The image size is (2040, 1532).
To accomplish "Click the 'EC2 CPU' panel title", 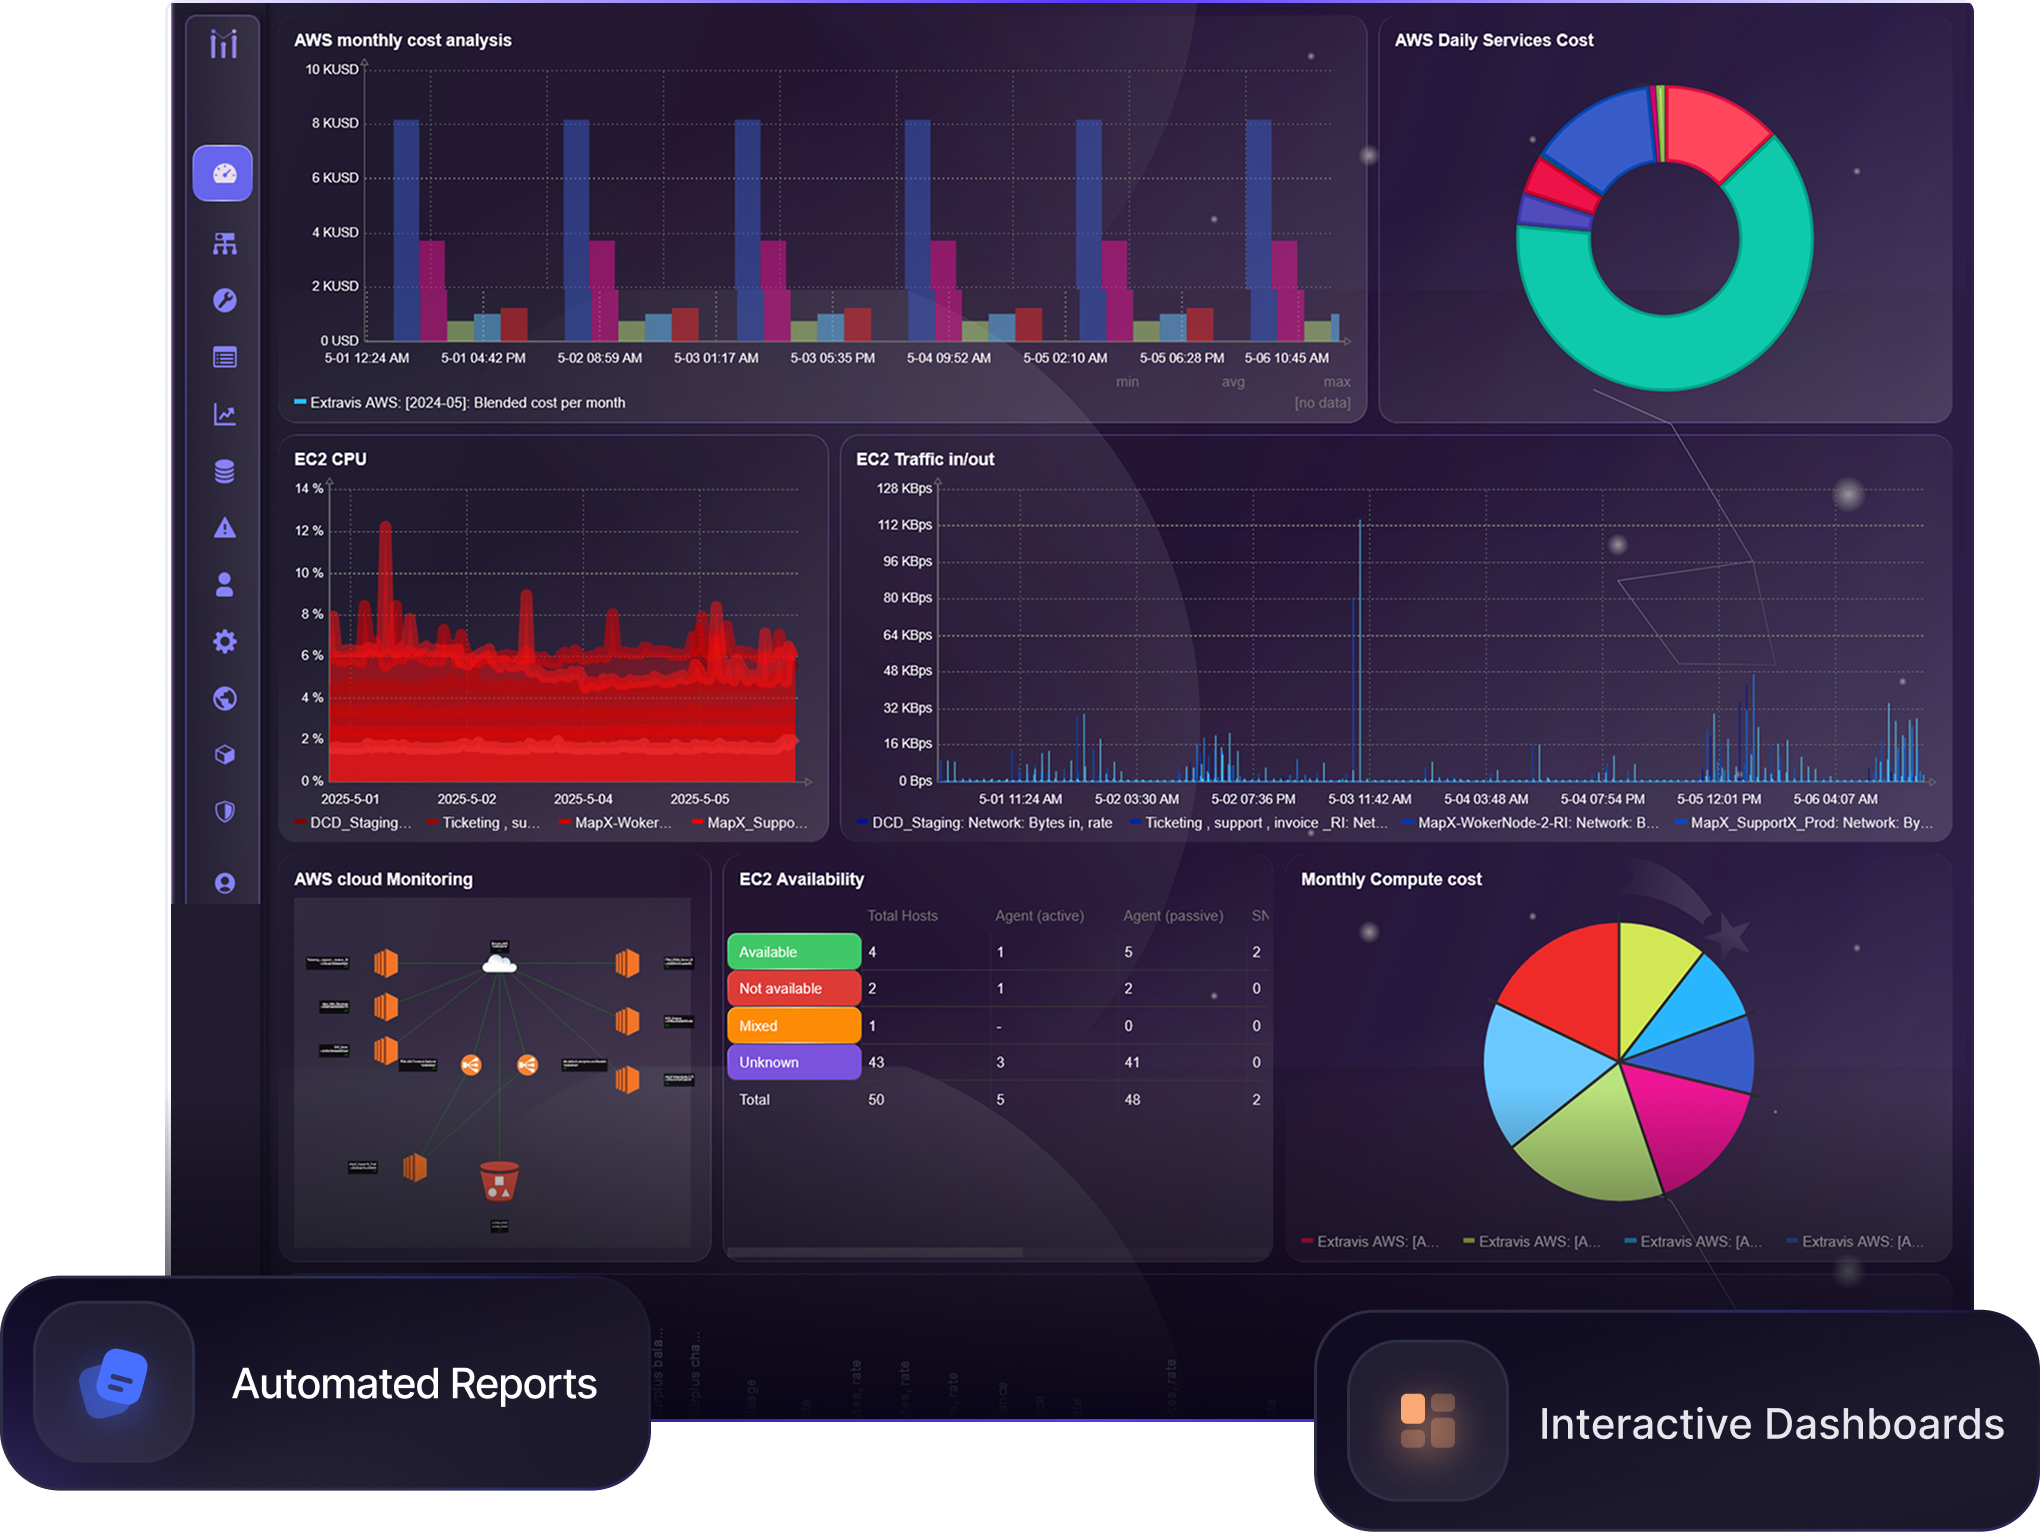I will 330,459.
